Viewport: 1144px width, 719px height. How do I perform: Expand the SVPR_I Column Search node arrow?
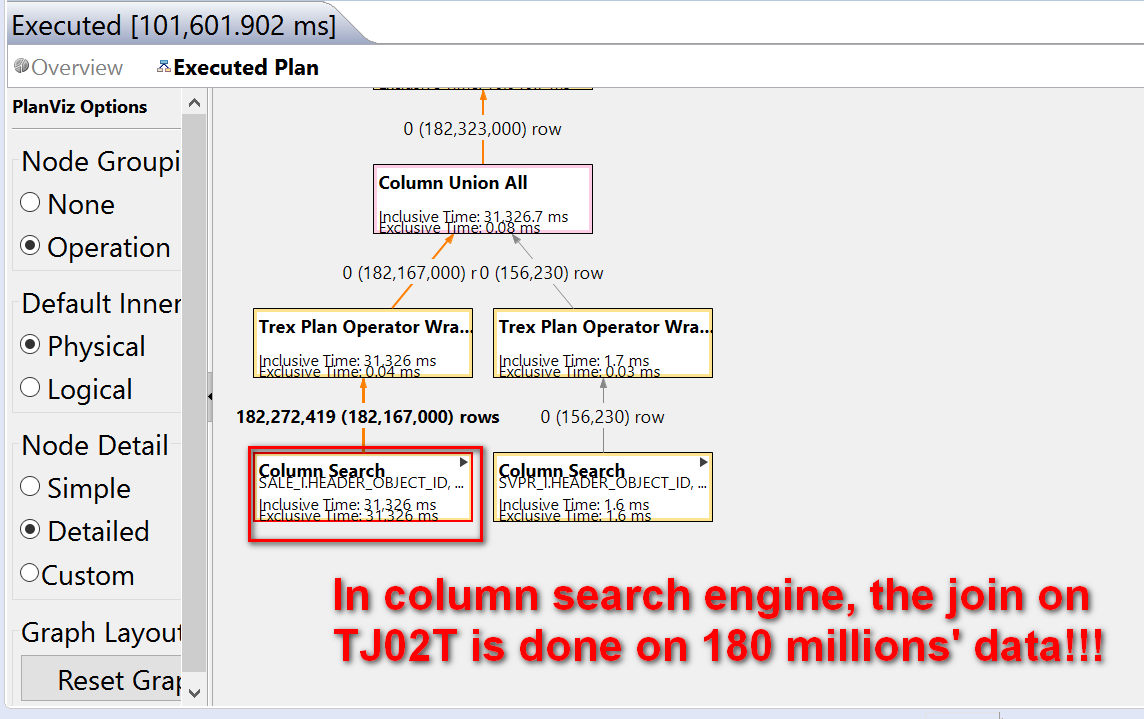[703, 462]
